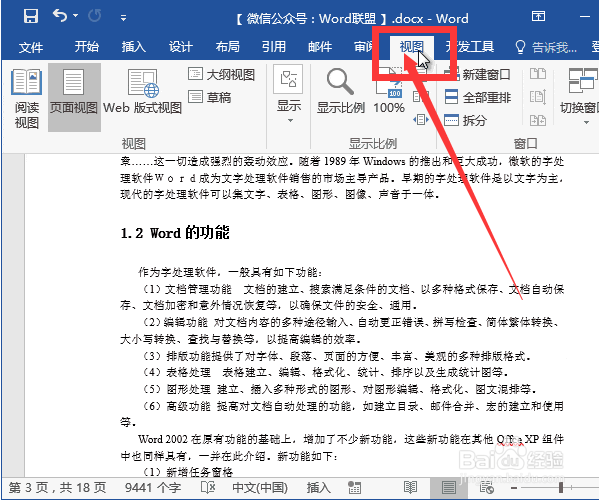The image size is (599, 500).
Task: Click the greyed 并排查看 icon
Action: [538, 74]
